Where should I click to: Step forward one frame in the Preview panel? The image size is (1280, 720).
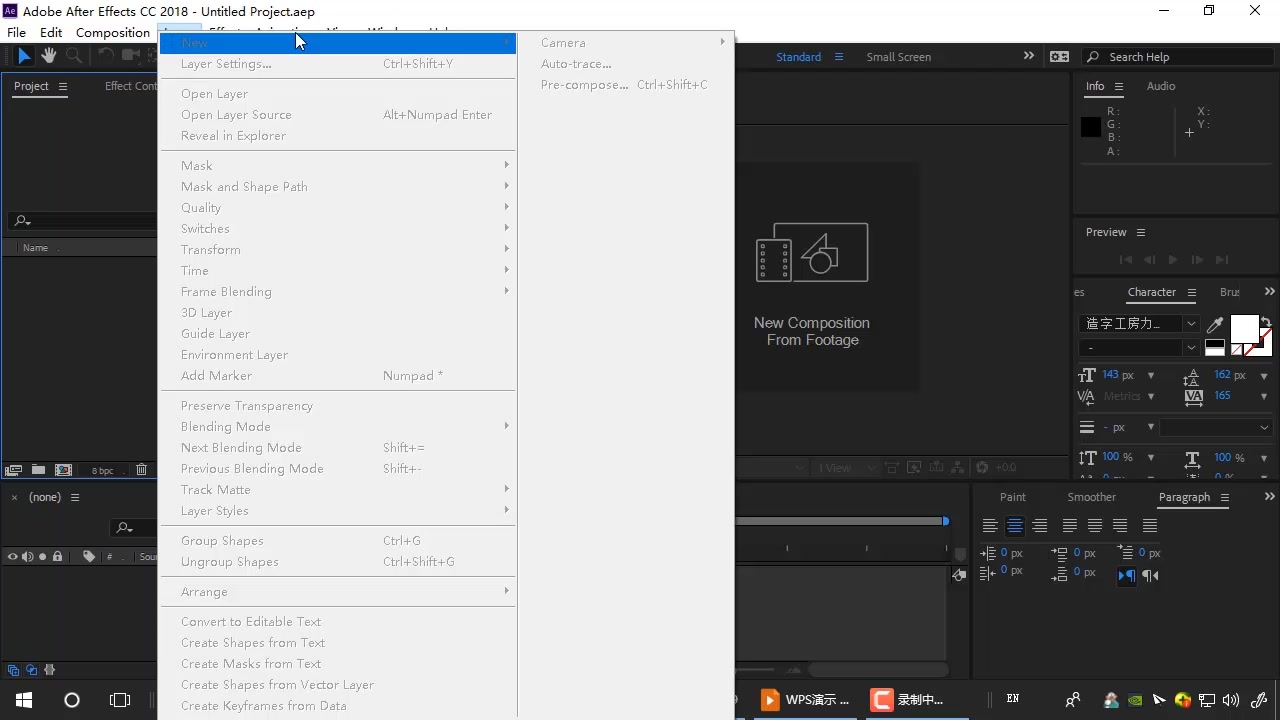[1197, 260]
